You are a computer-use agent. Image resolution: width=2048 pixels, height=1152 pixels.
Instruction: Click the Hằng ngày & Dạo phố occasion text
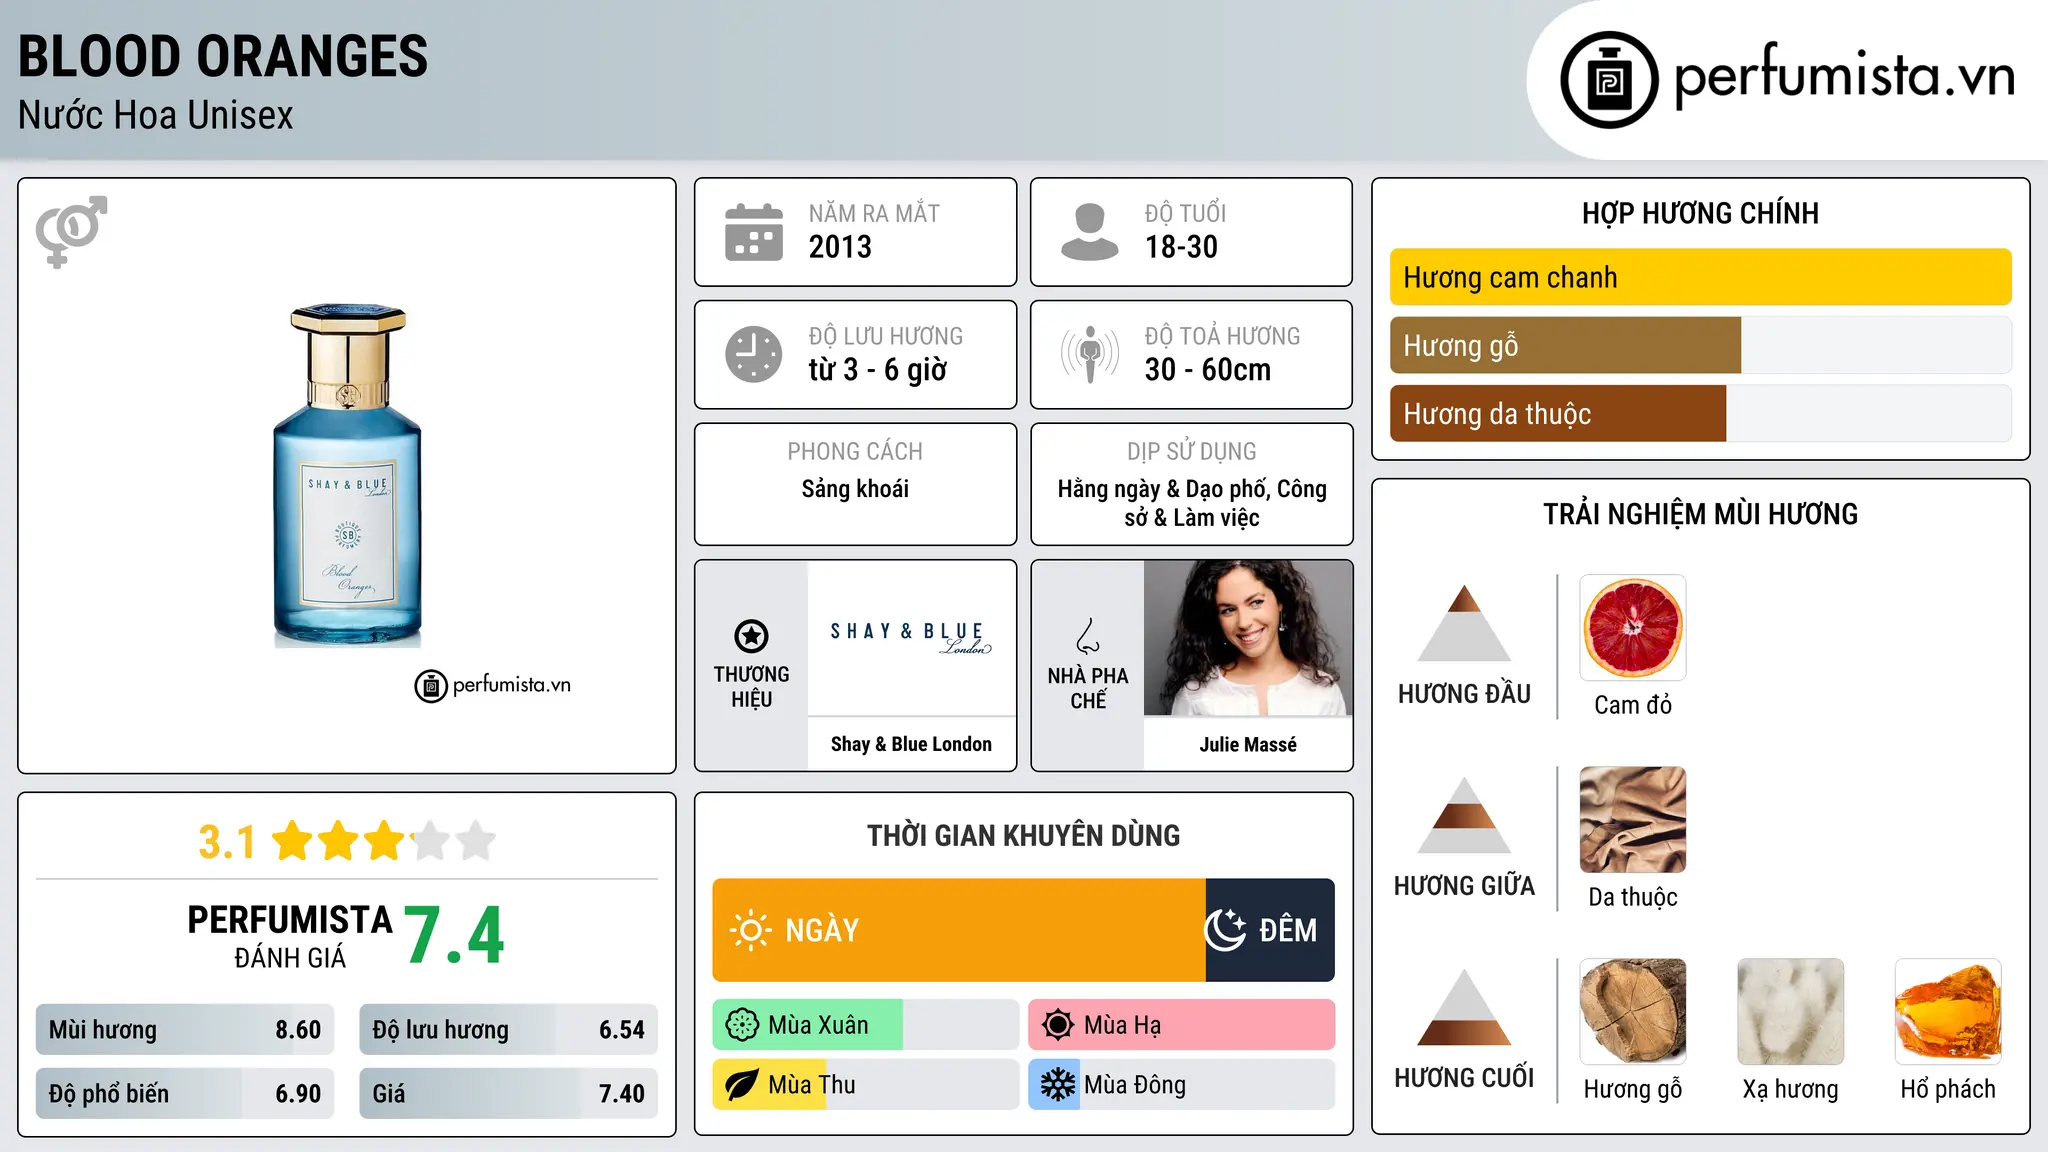[1192, 503]
